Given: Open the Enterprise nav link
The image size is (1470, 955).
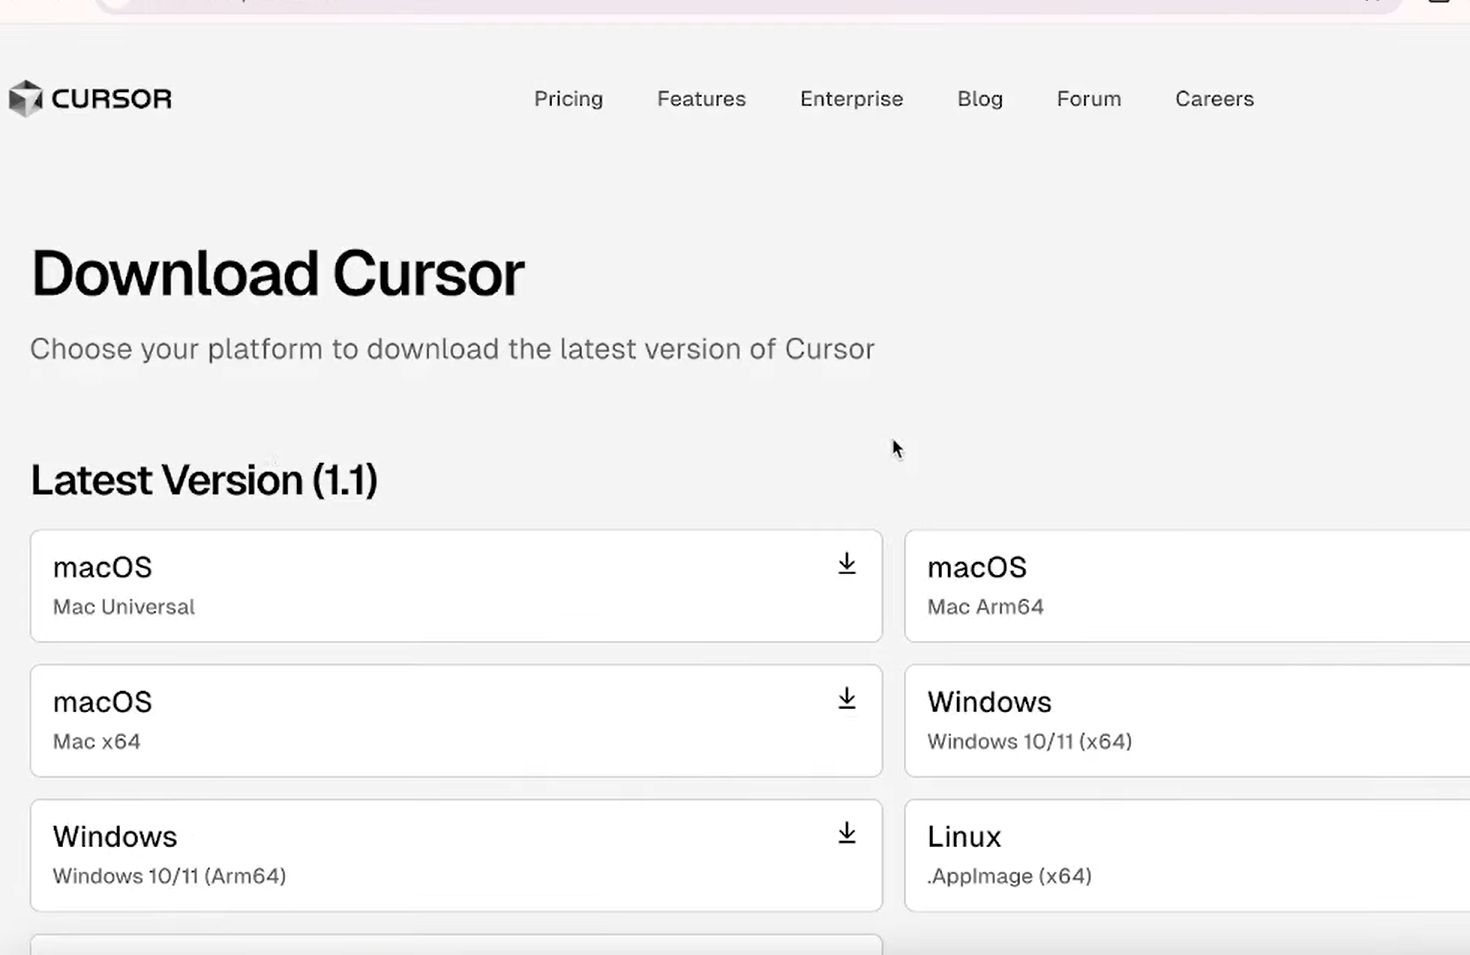Looking at the screenshot, I should 851,99.
